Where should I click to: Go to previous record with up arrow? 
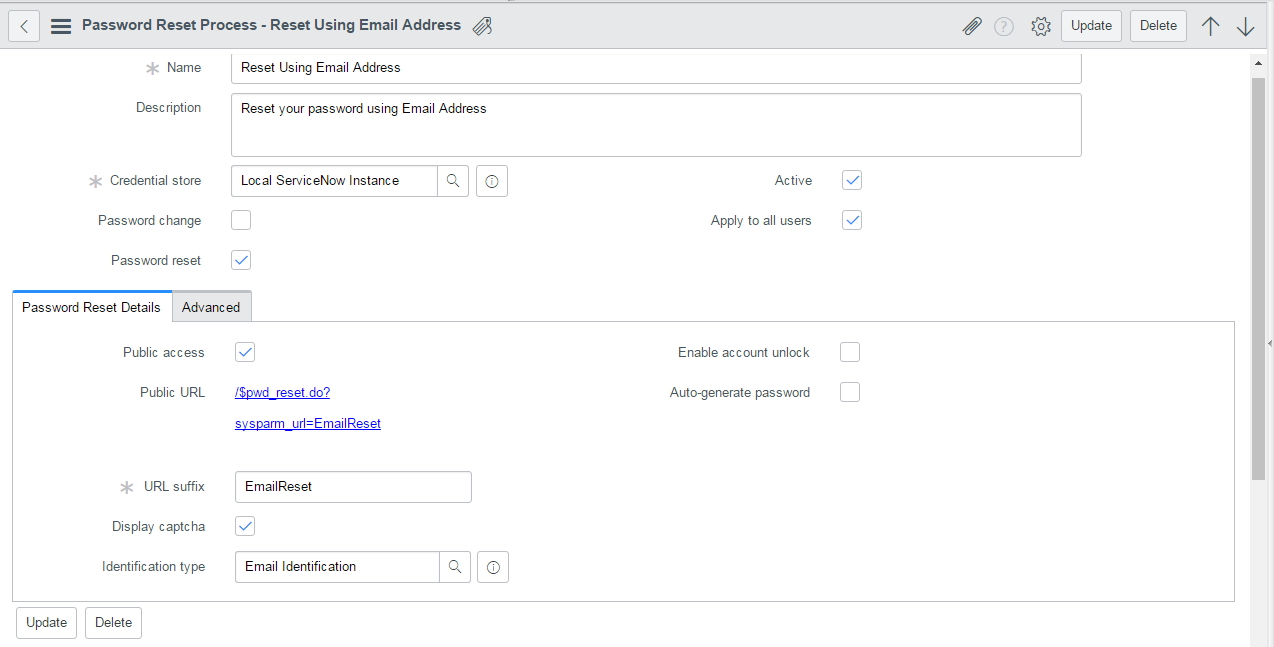[x=1210, y=25]
